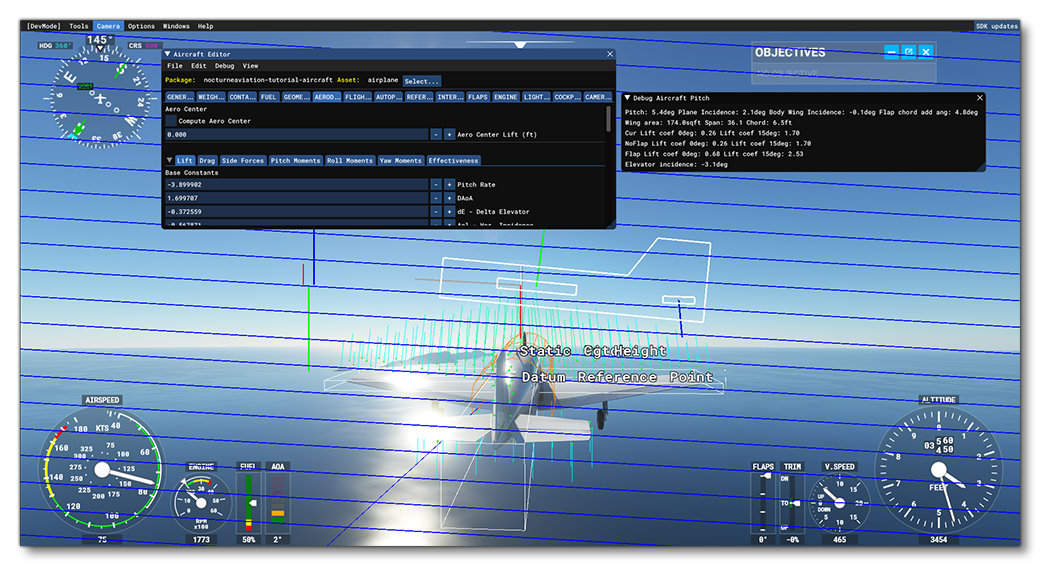1040x566 pixels.
Task: Click SDK updates notification
Action: pyautogui.click(x=996, y=27)
